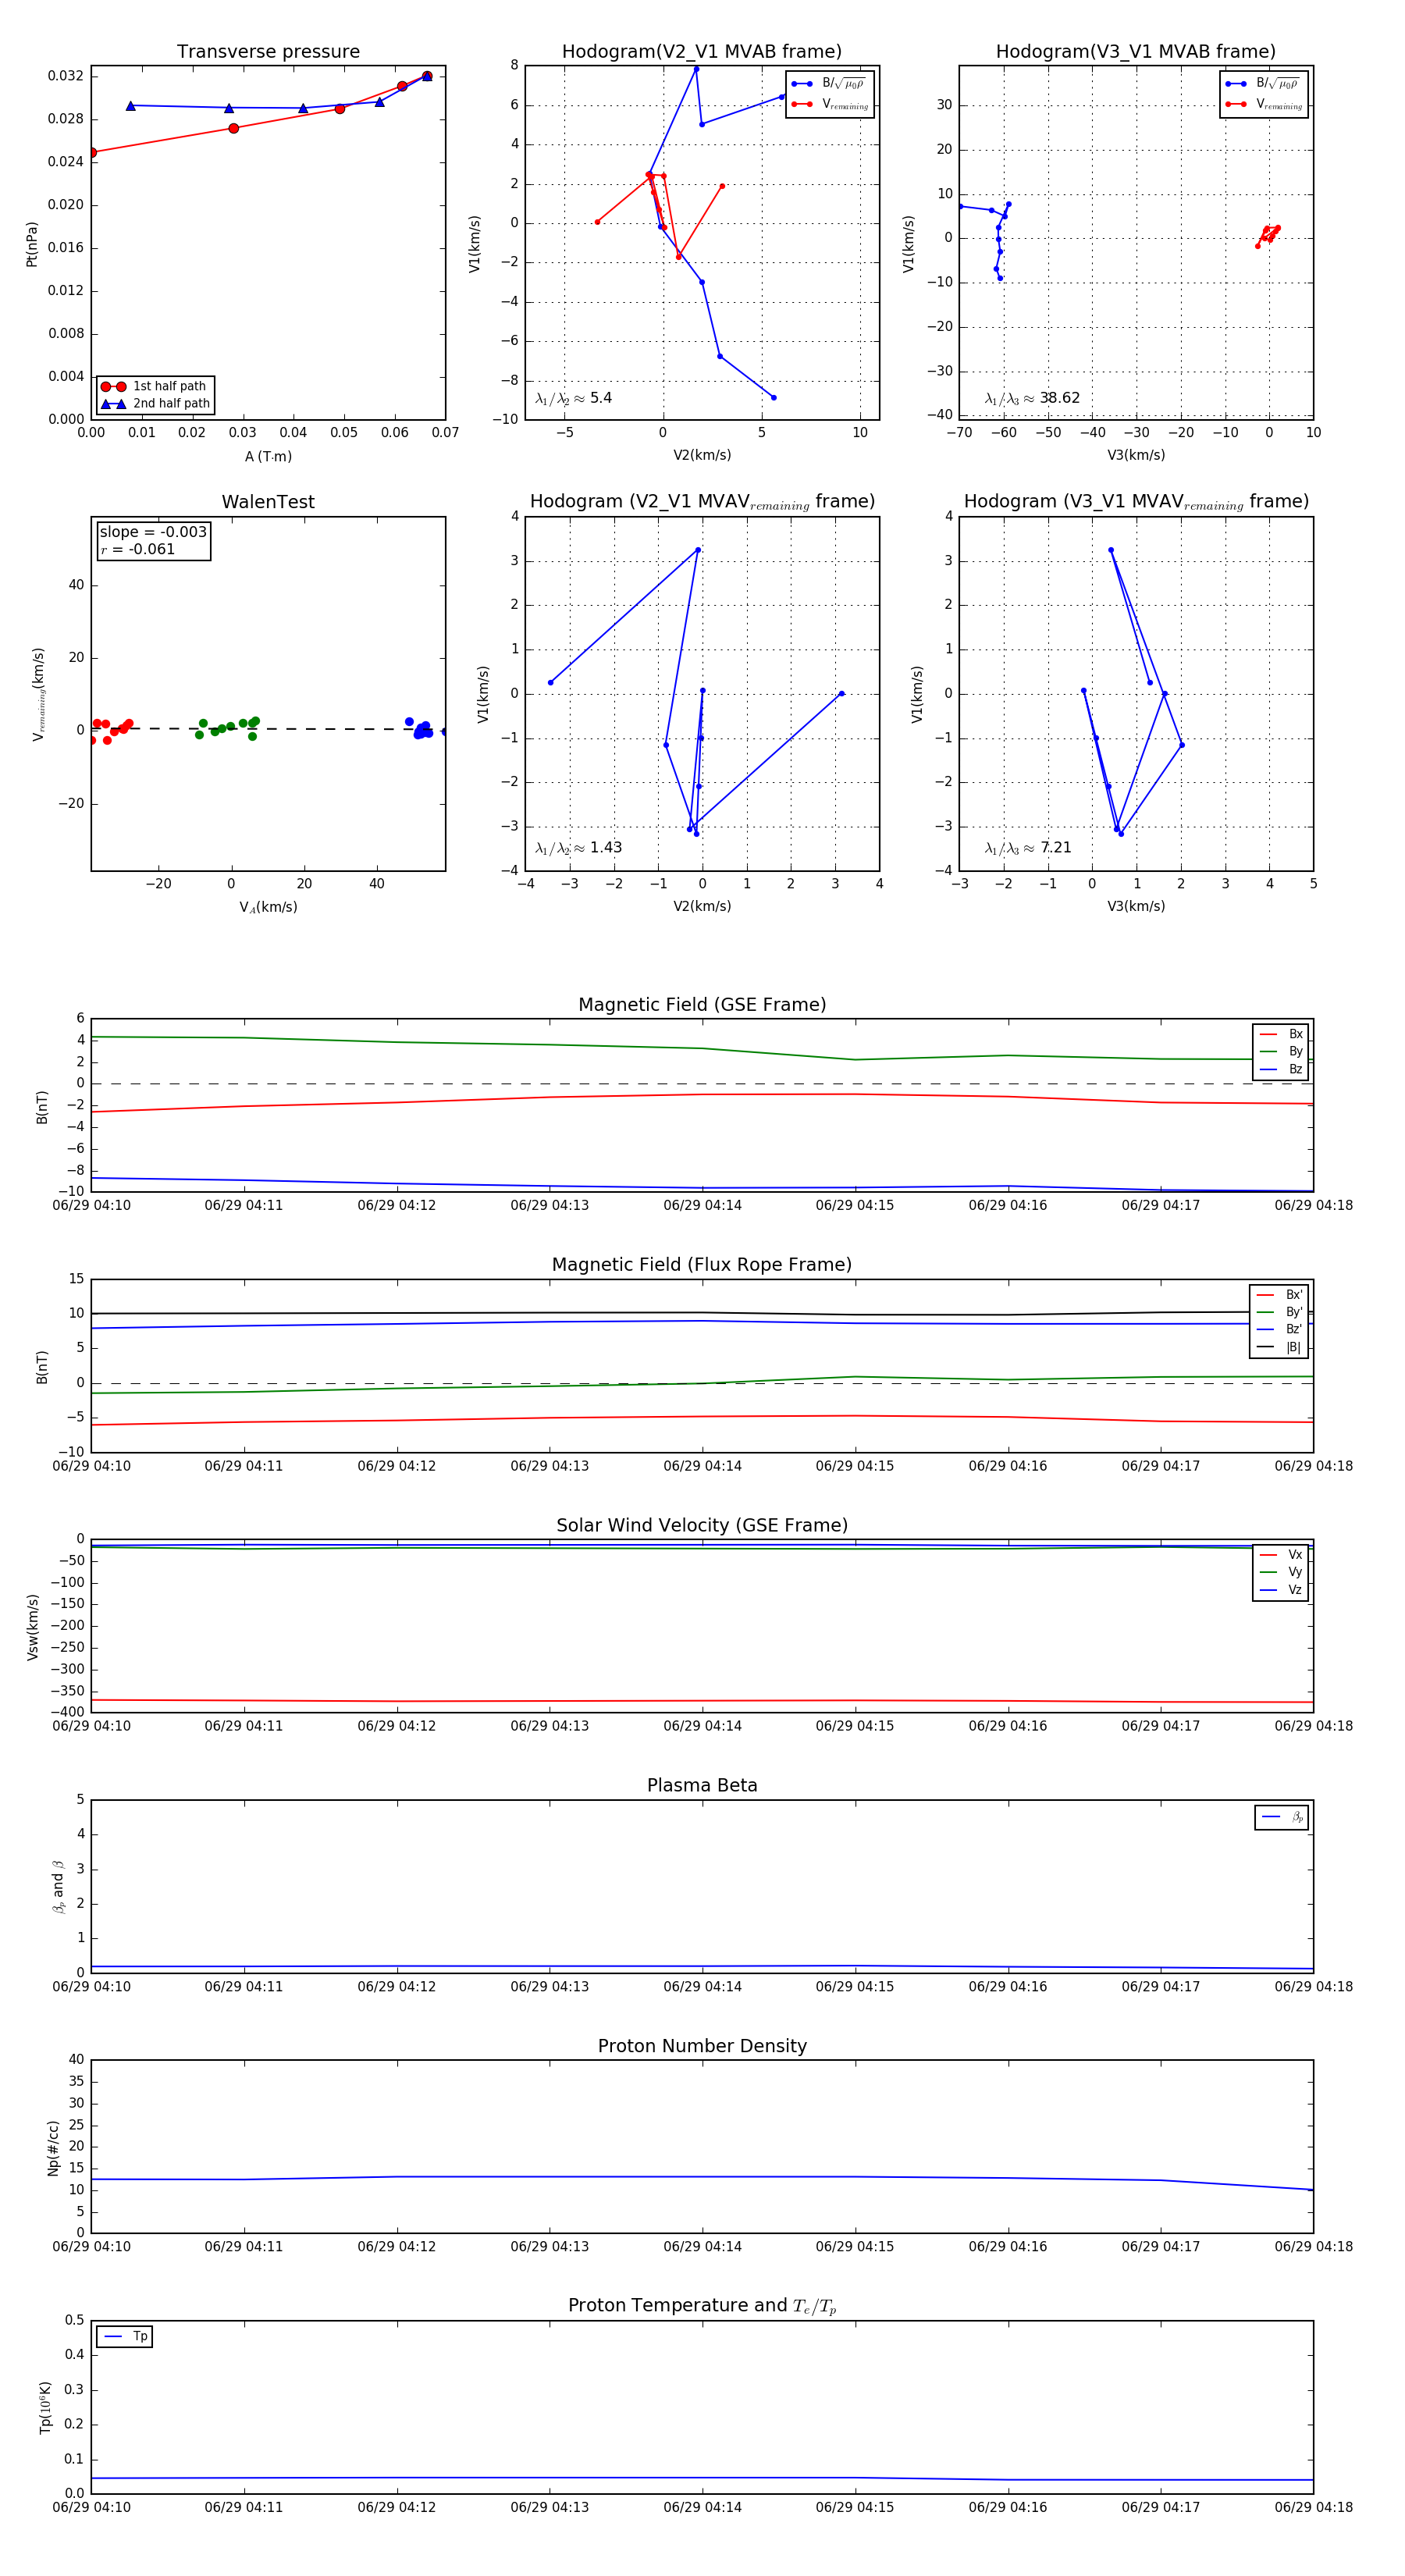Click the 'Tp(10^6K)' y-axis label
The width and height of the screenshot is (1405, 2576).
(x=44, y=2407)
